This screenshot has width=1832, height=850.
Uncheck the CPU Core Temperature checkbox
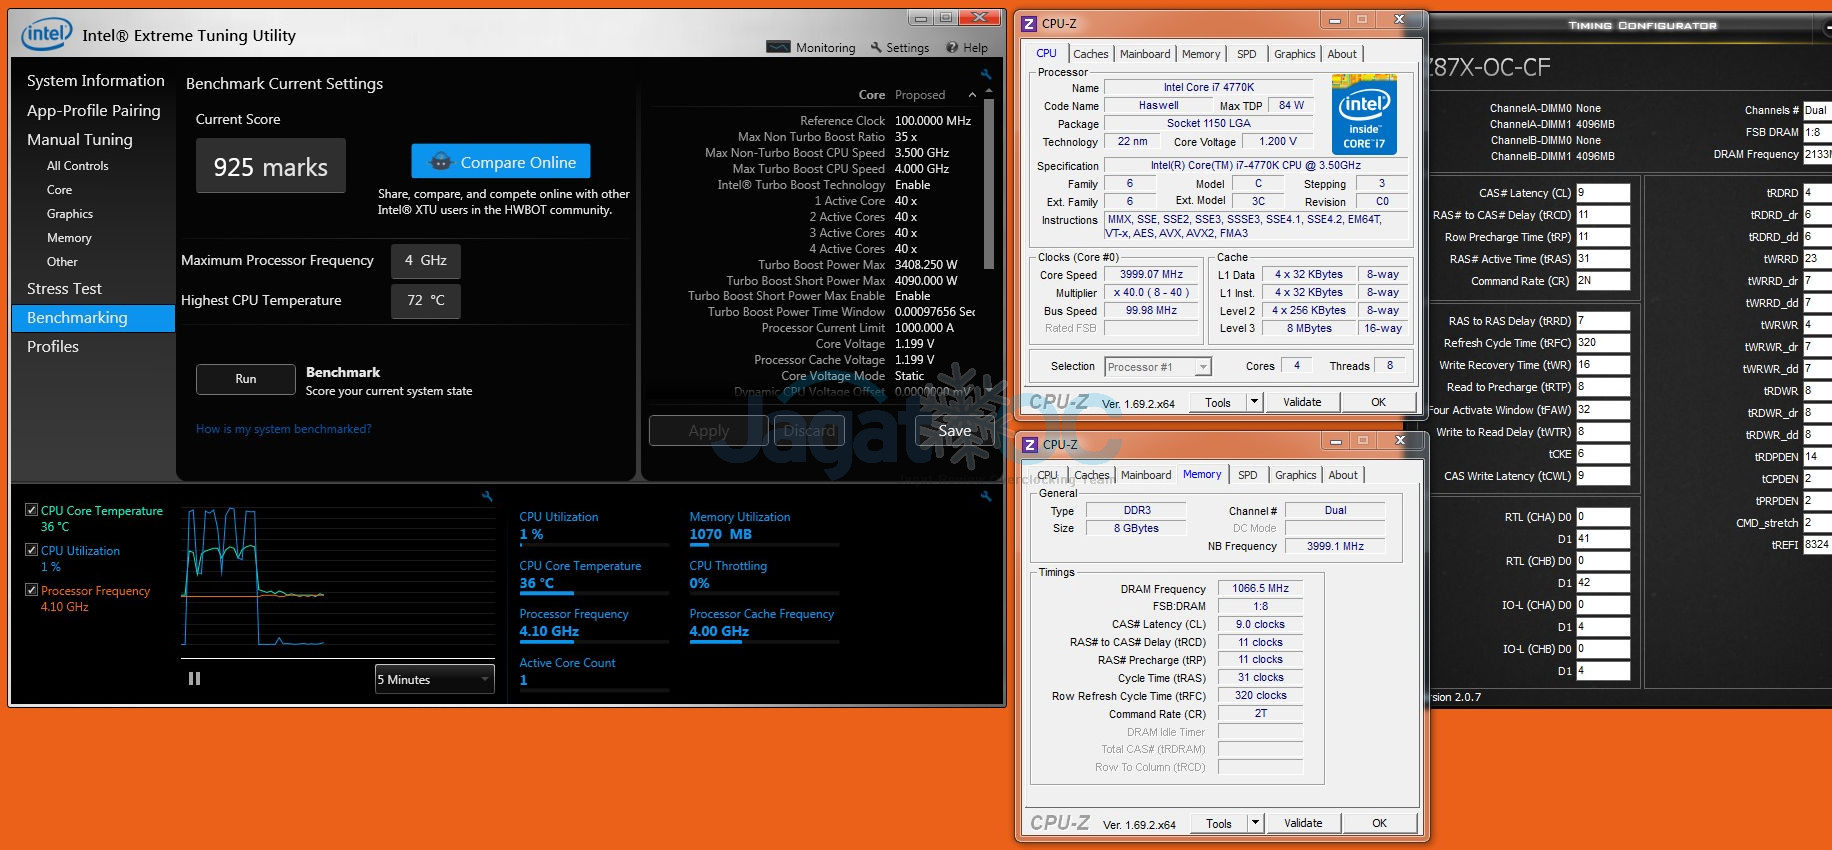[x=32, y=510]
